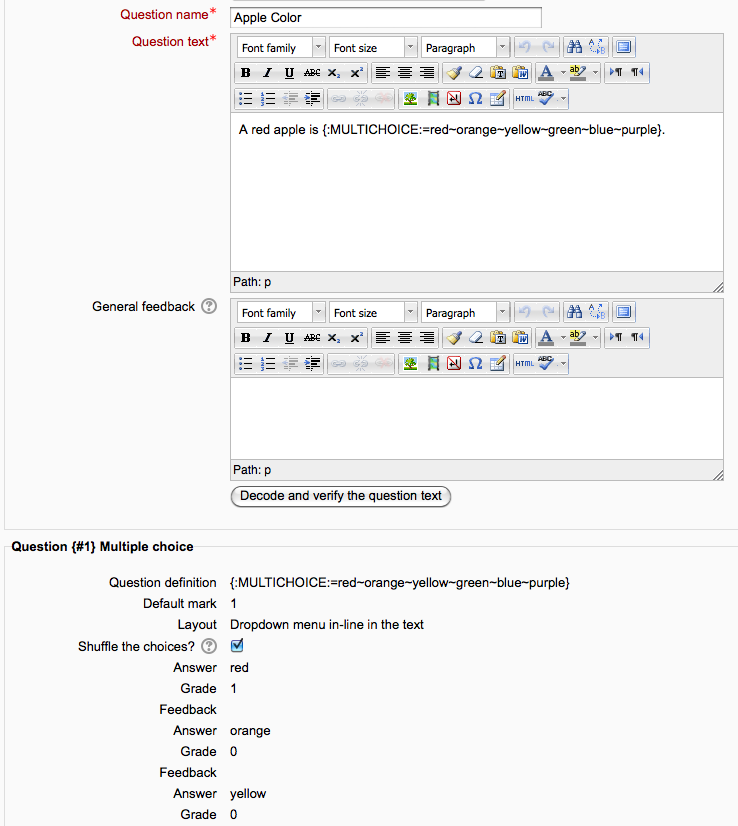The height and width of the screenshot is (826, 738).
Task: Apply subscript in Question text editor
Action: tap(334, 73)
